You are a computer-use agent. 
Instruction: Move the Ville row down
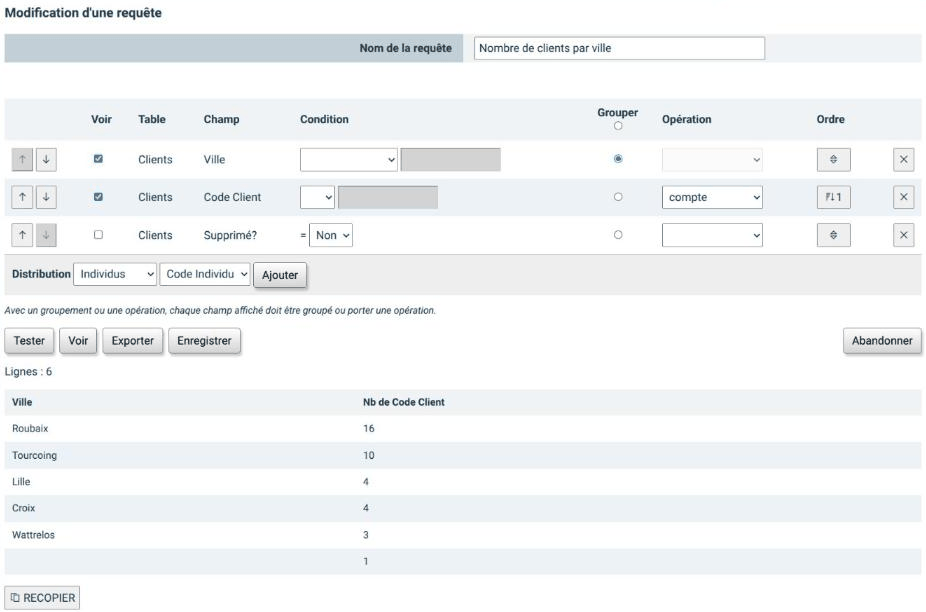(x=46, y=159)
